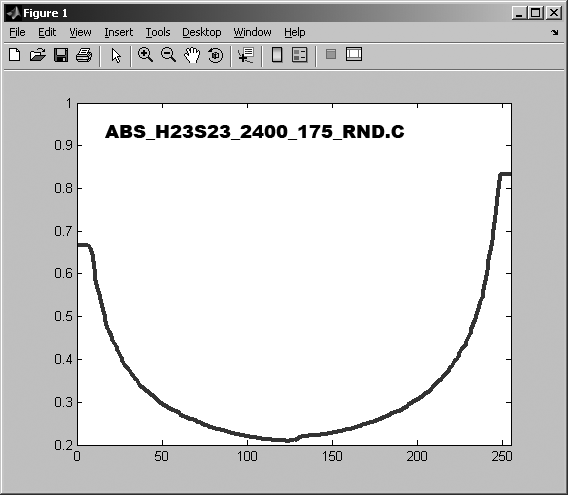Open file using folder toolbar icon

click(38, 55)
